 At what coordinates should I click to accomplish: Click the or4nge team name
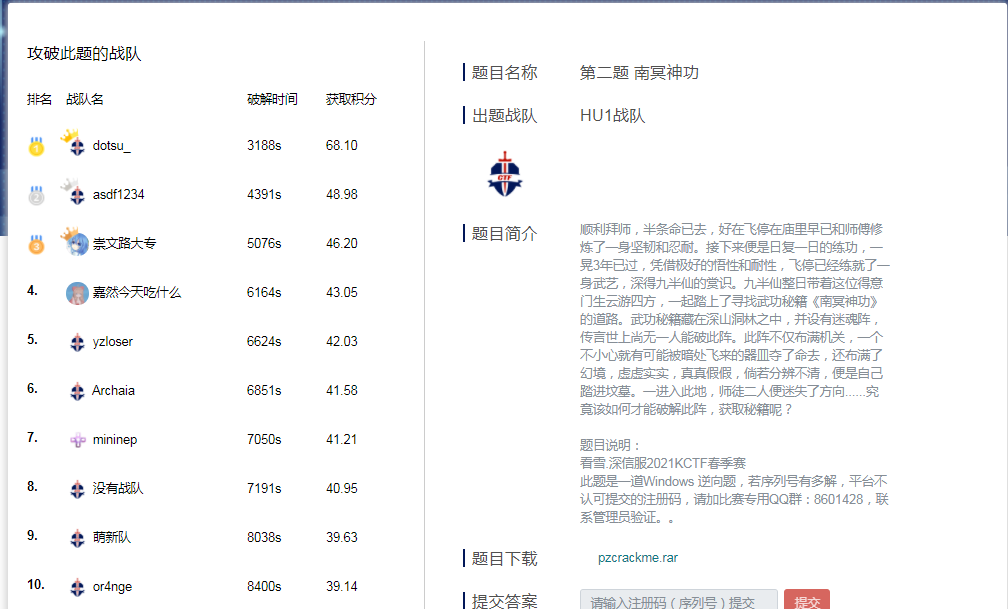point(112,587)
